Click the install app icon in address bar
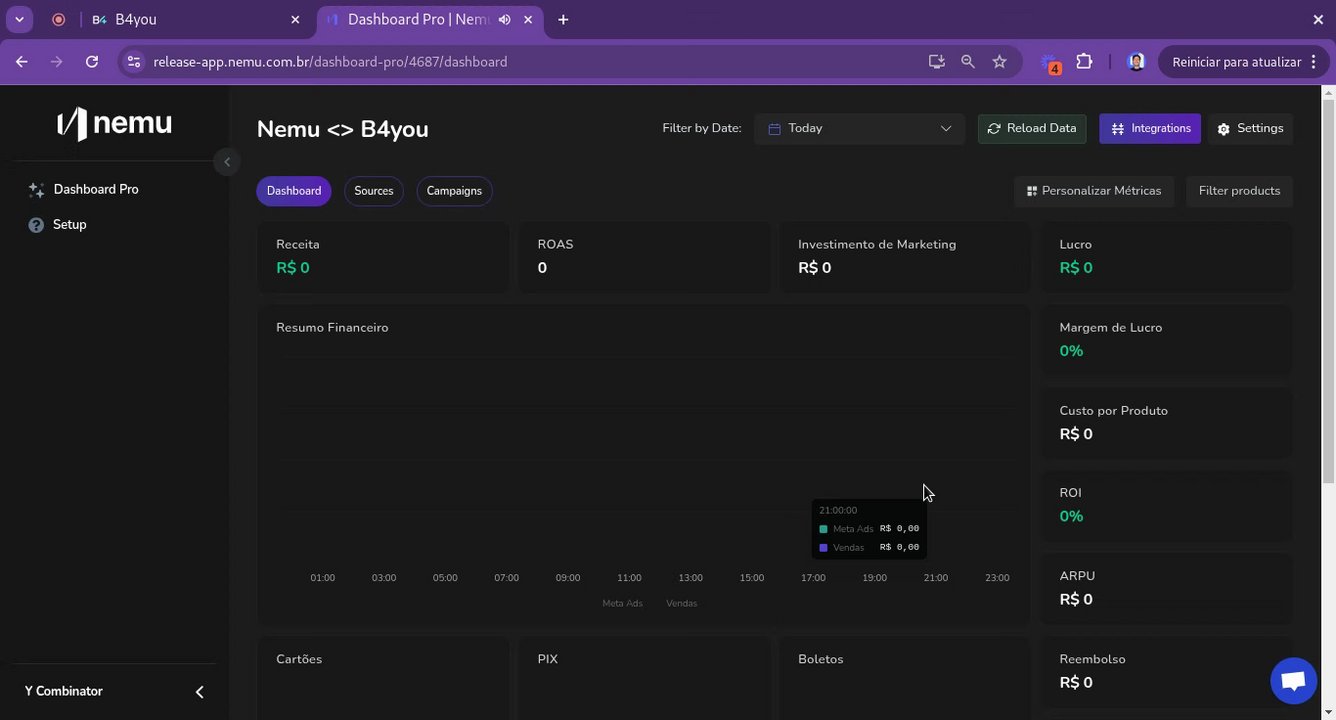The height and width of the screenshot is (720, 1336). coord(936,61)
